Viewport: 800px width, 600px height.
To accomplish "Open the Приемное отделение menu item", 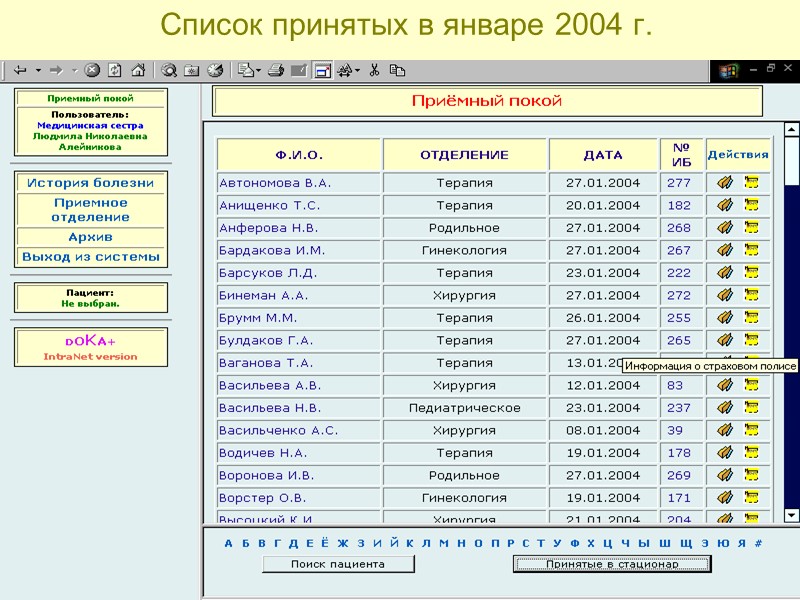I will tap(91, 210).
